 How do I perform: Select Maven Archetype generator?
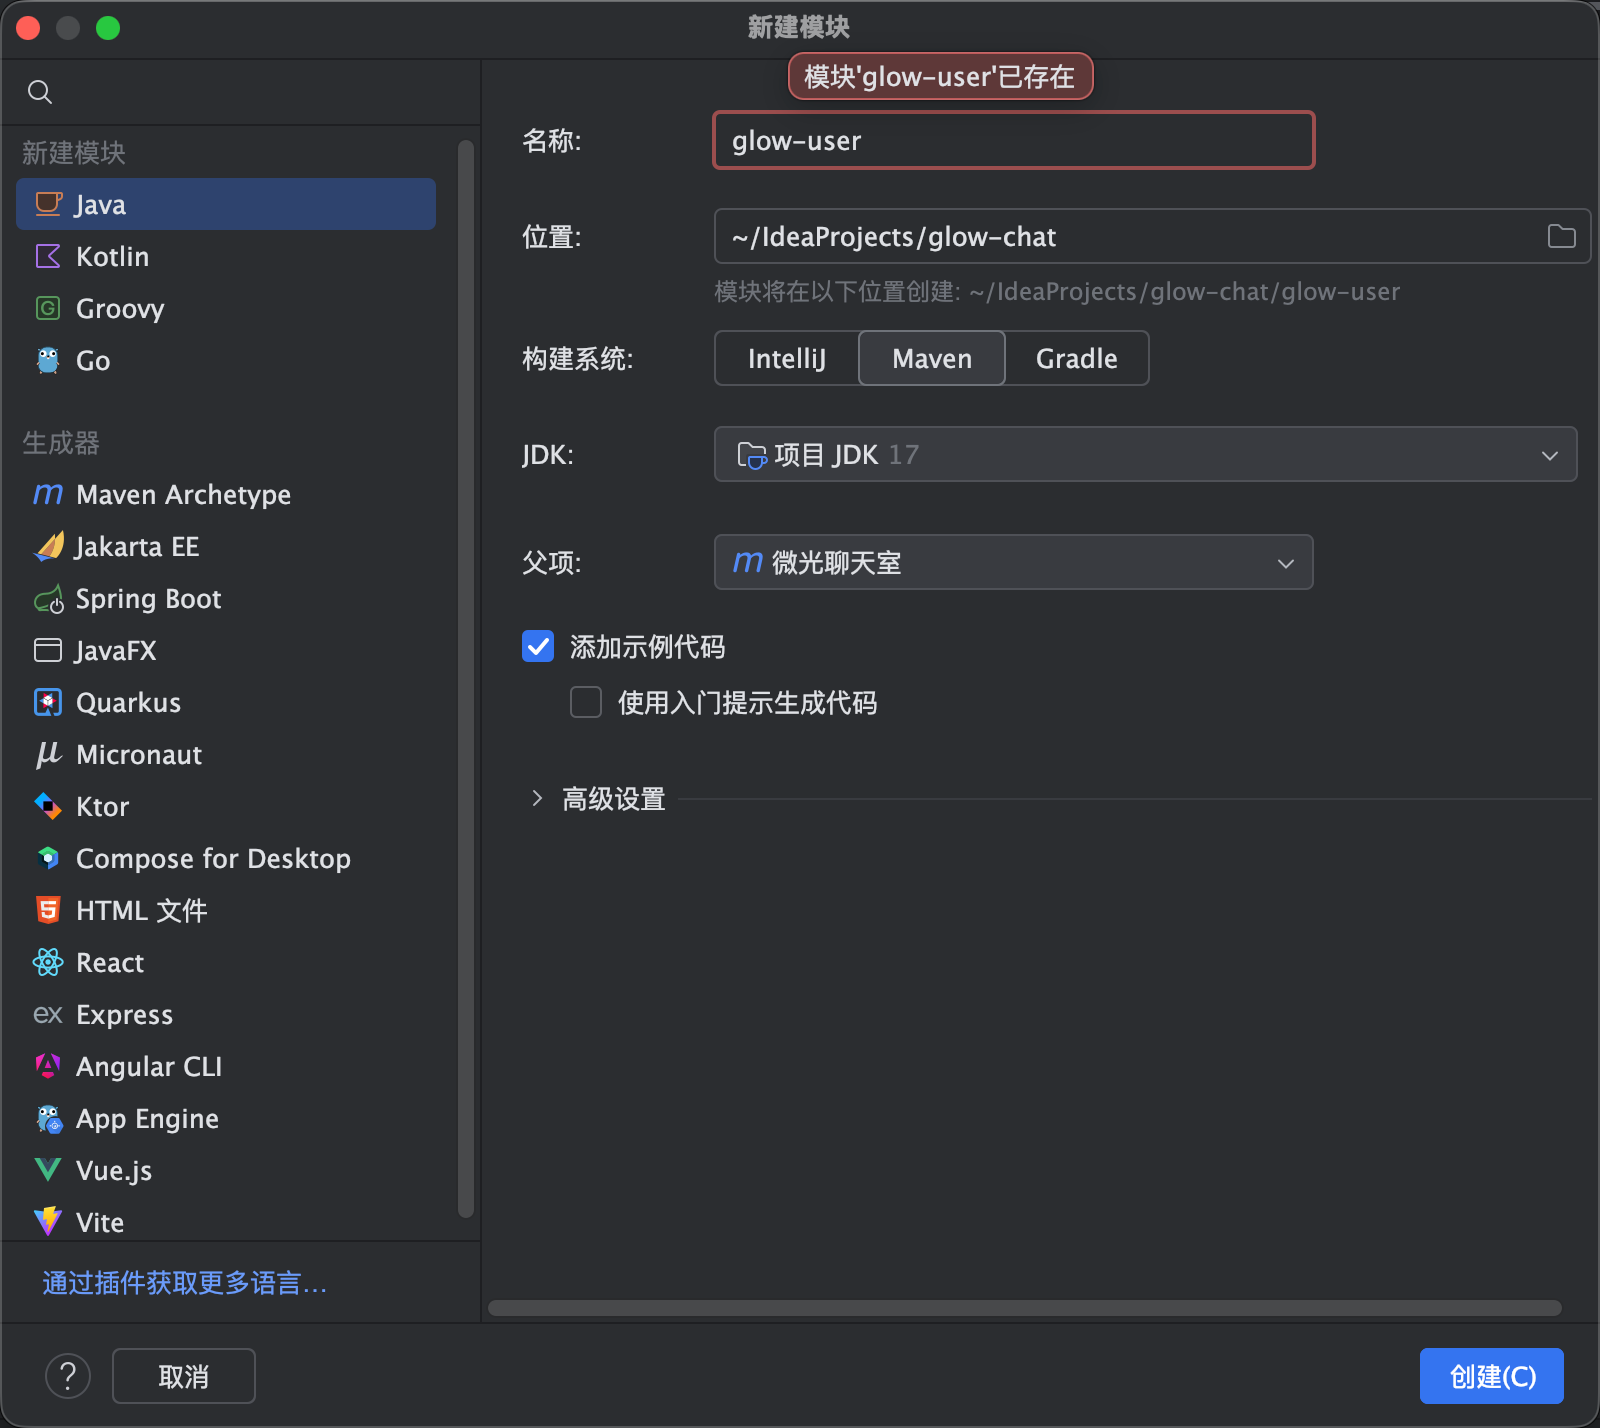(183, 495)
